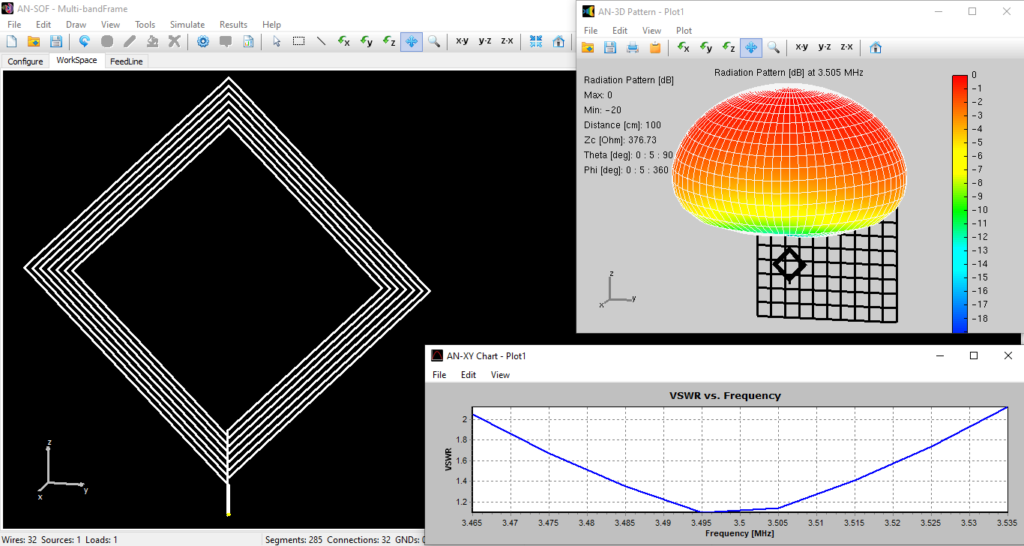The width and height of the screenshot is (1024, 546).
Task: Open Edit menu in AN-XY Chart window
Action: click(x=468, y=375)
